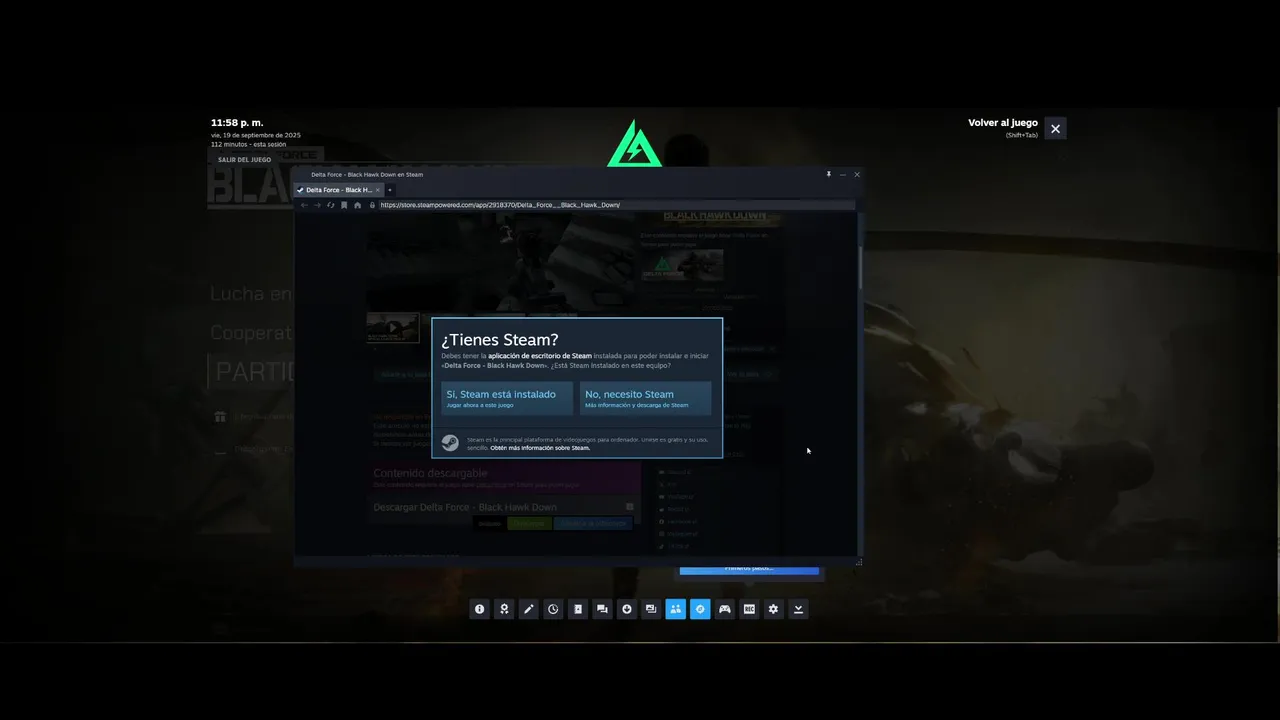Viewport: 1280px width, 720px height.
Task: Collapse the overlay toolbar with underlined arrow
Action: tap(798, 609)
